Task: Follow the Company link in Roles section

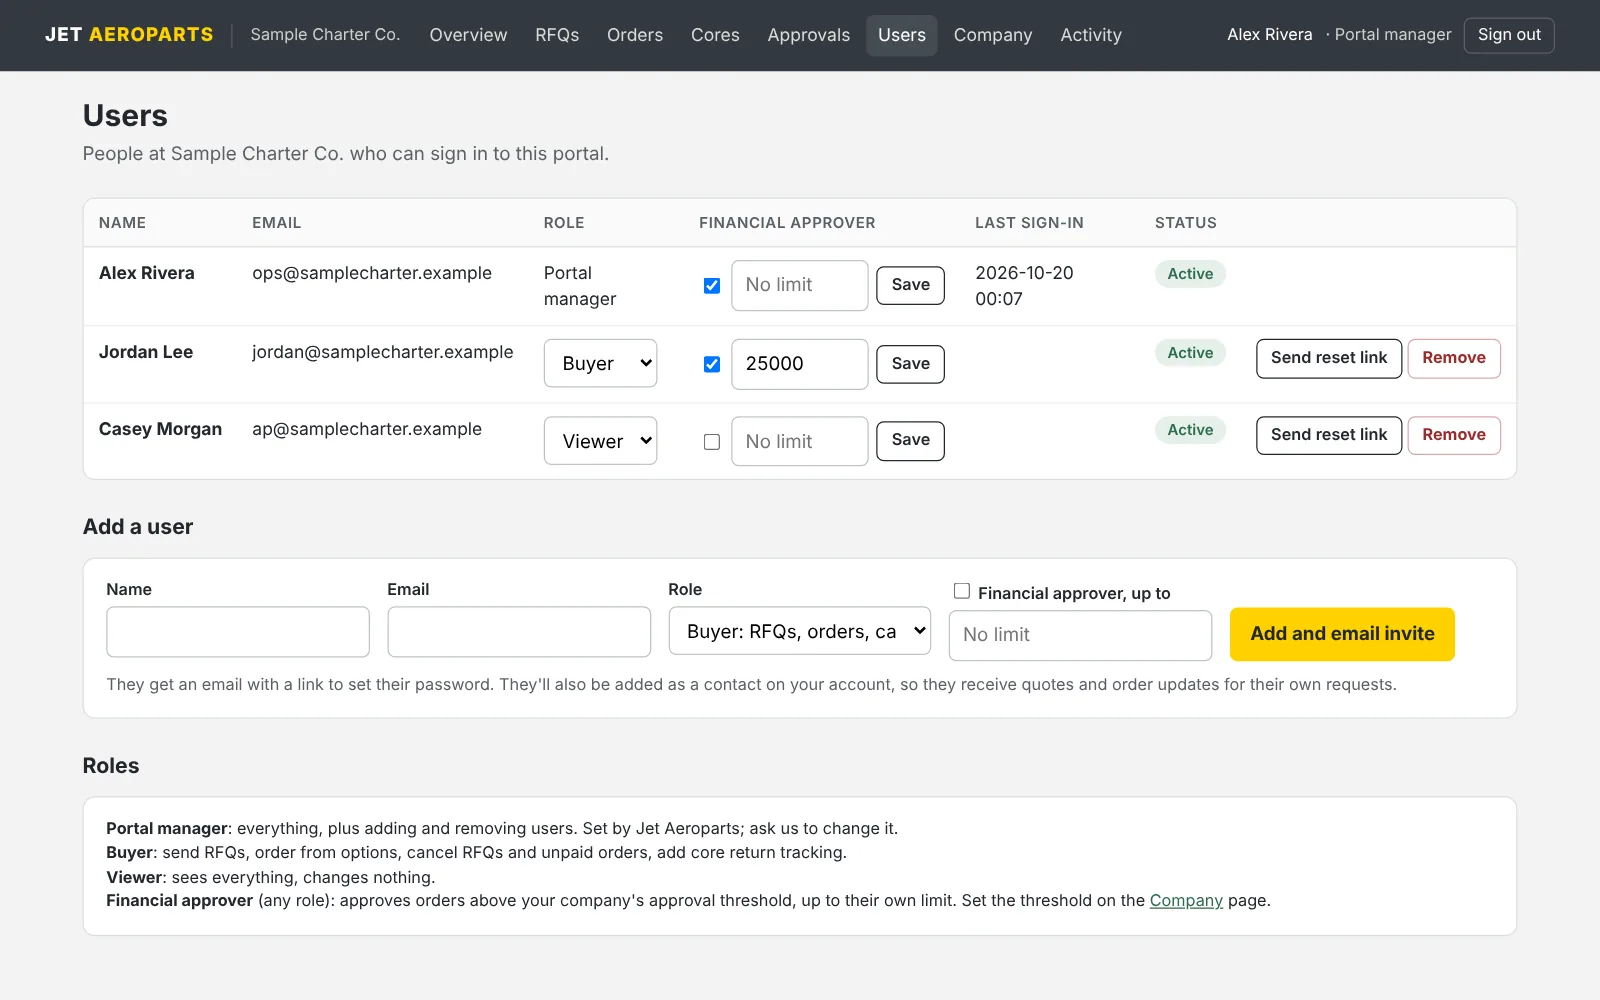Action: coord(1186,901)
